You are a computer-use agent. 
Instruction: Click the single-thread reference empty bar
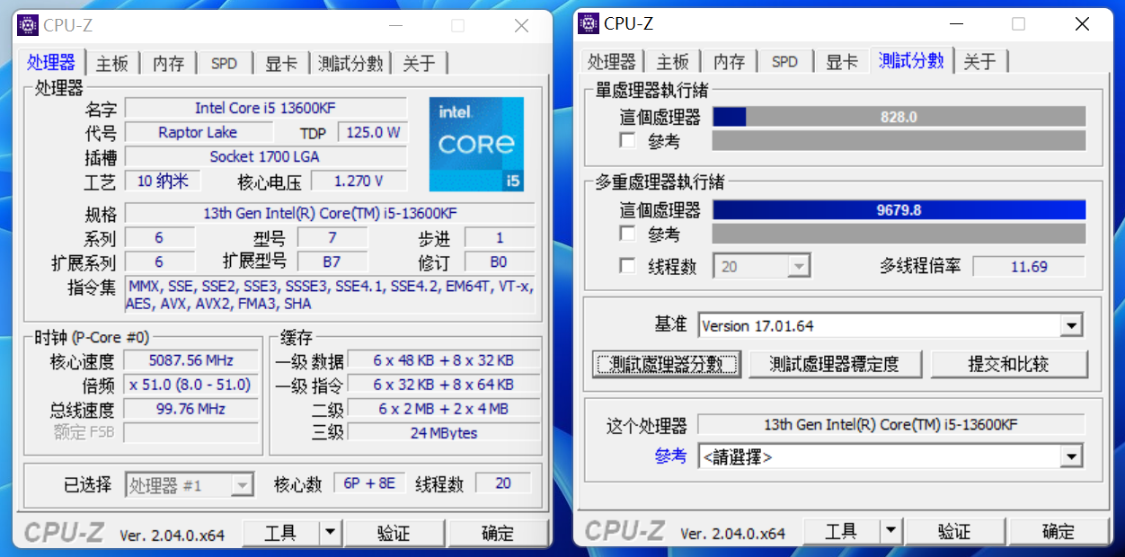(899, 141)
